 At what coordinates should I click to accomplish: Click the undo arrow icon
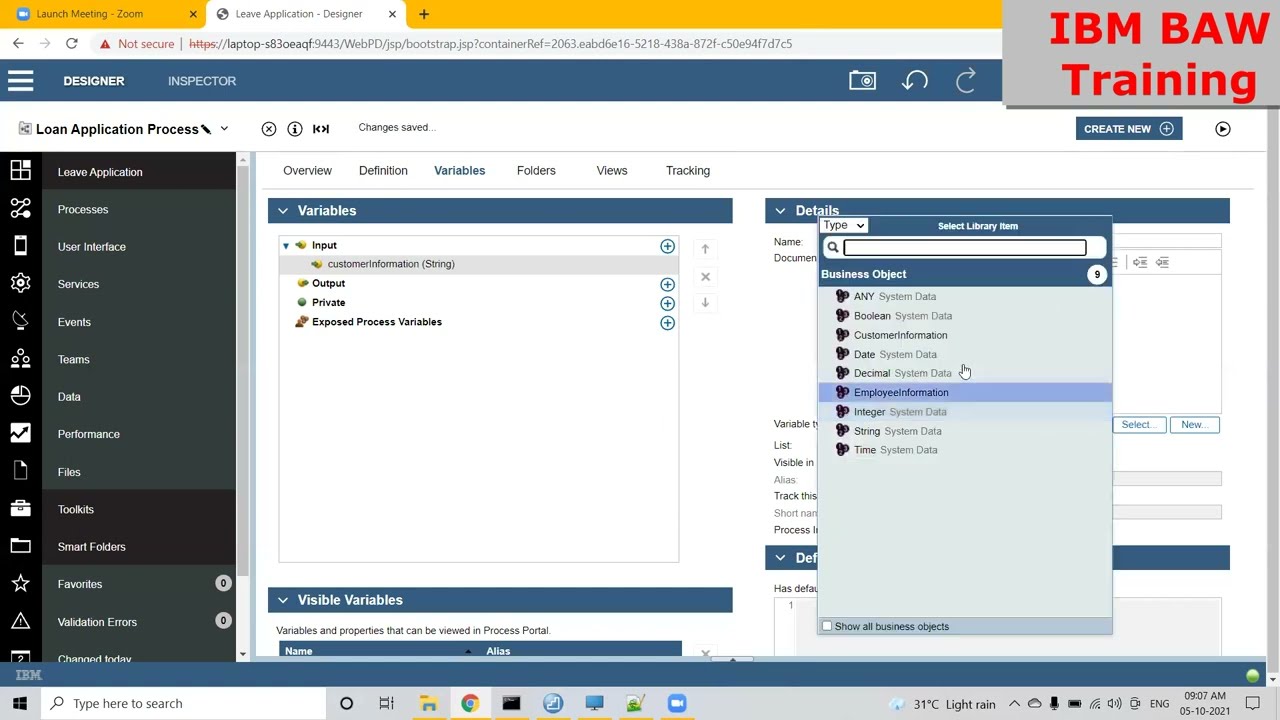(915, 81)
